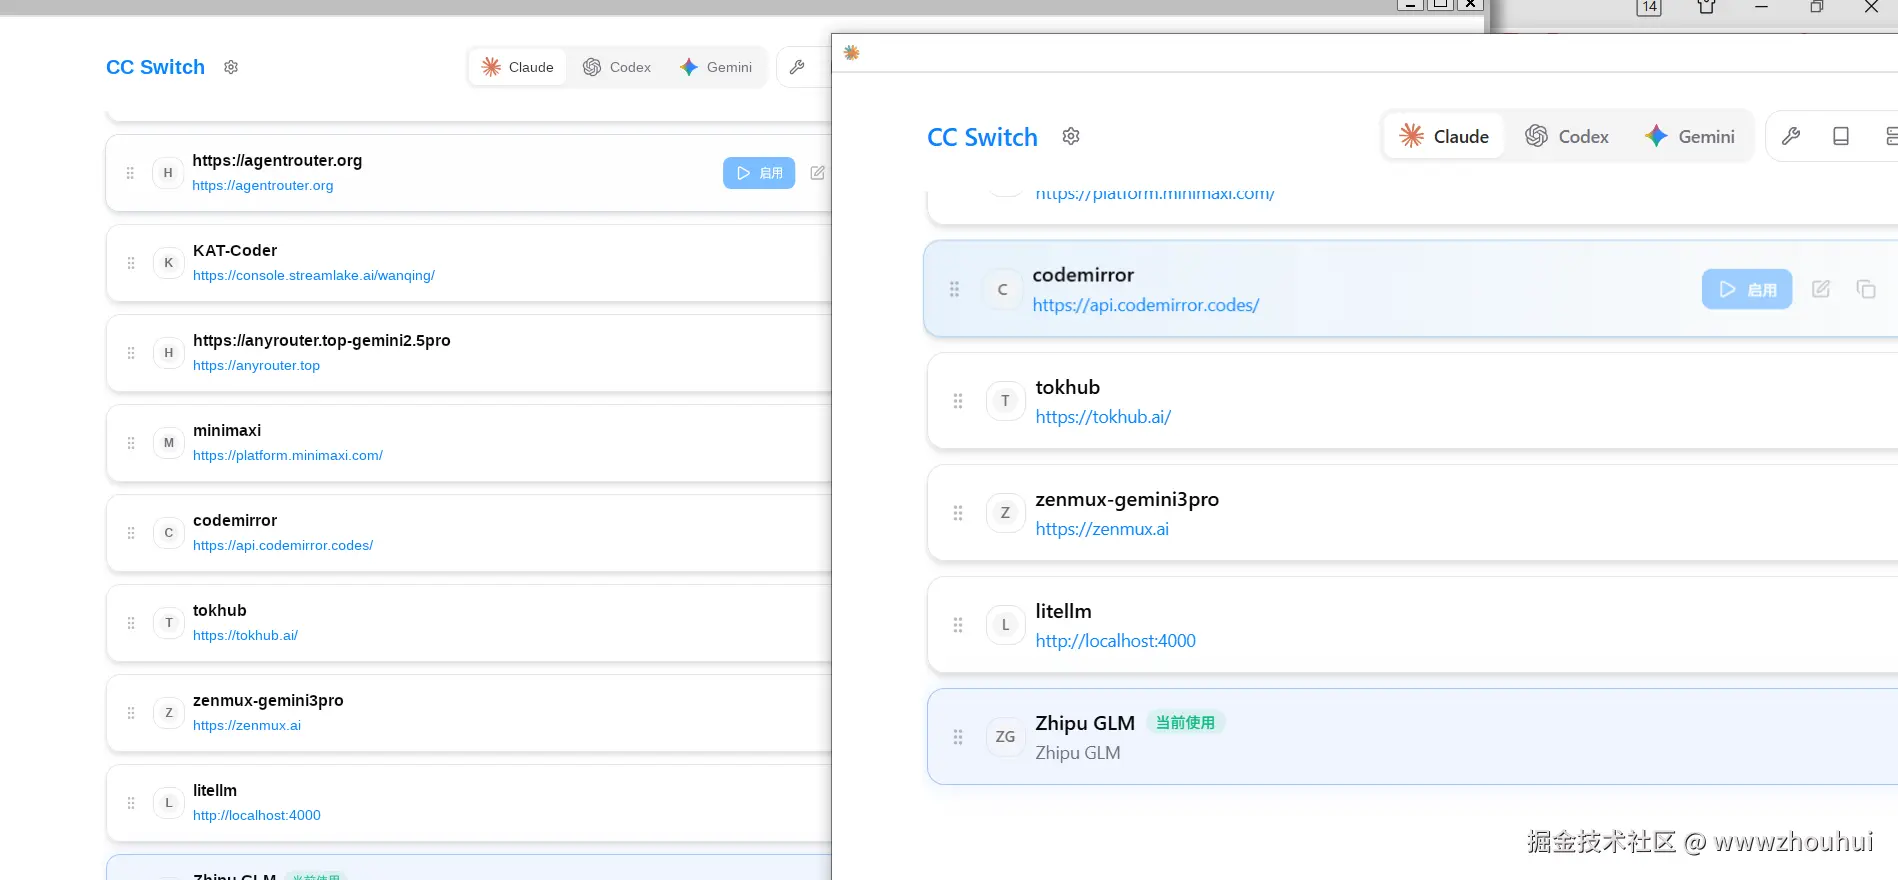Click the ZG avatar of Zhipu GLM
This screenshot has width=1898, height=880.
1005,737
